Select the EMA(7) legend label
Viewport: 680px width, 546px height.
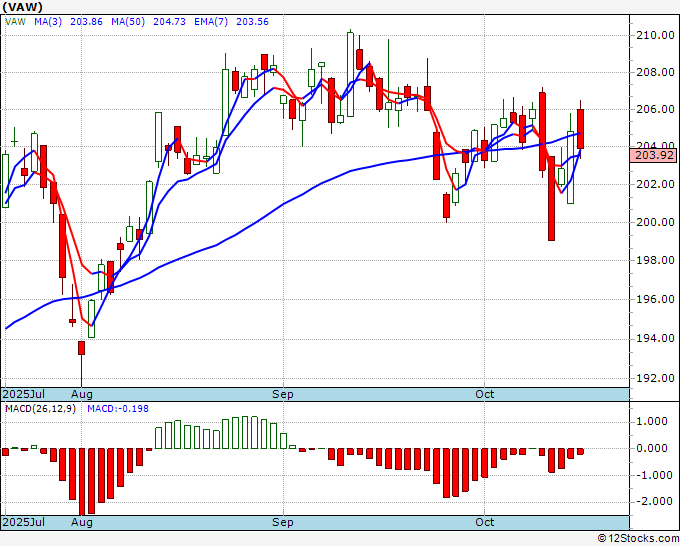211,22
